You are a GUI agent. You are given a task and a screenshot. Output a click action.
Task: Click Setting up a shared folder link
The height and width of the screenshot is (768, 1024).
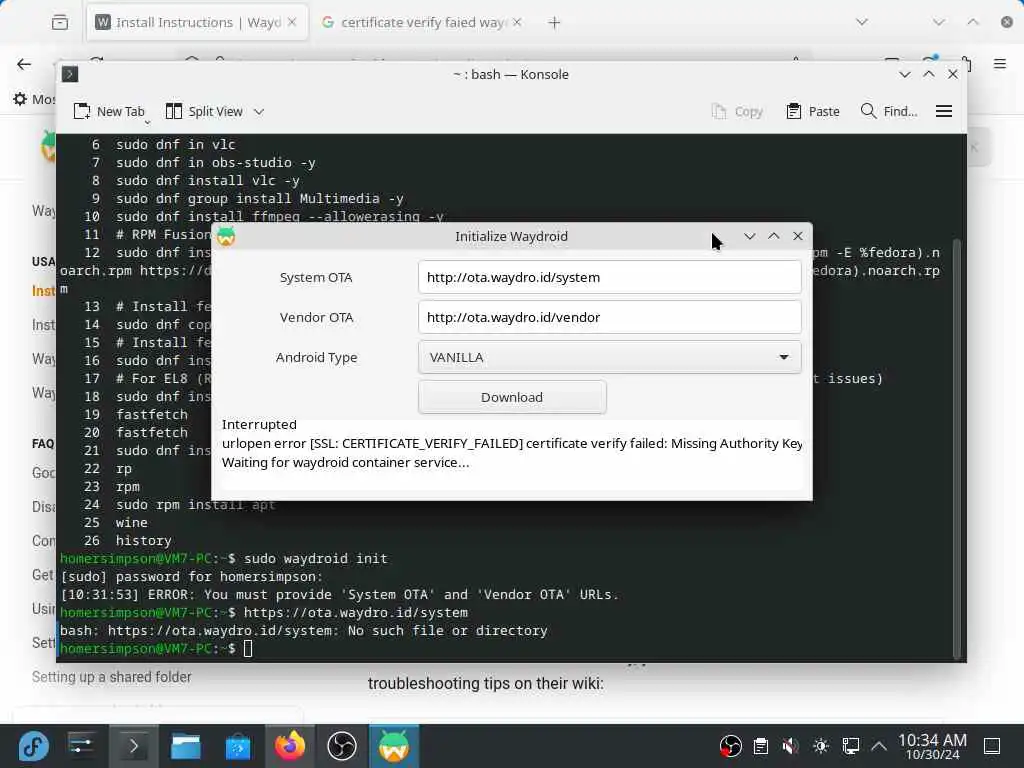click(112, 677)
